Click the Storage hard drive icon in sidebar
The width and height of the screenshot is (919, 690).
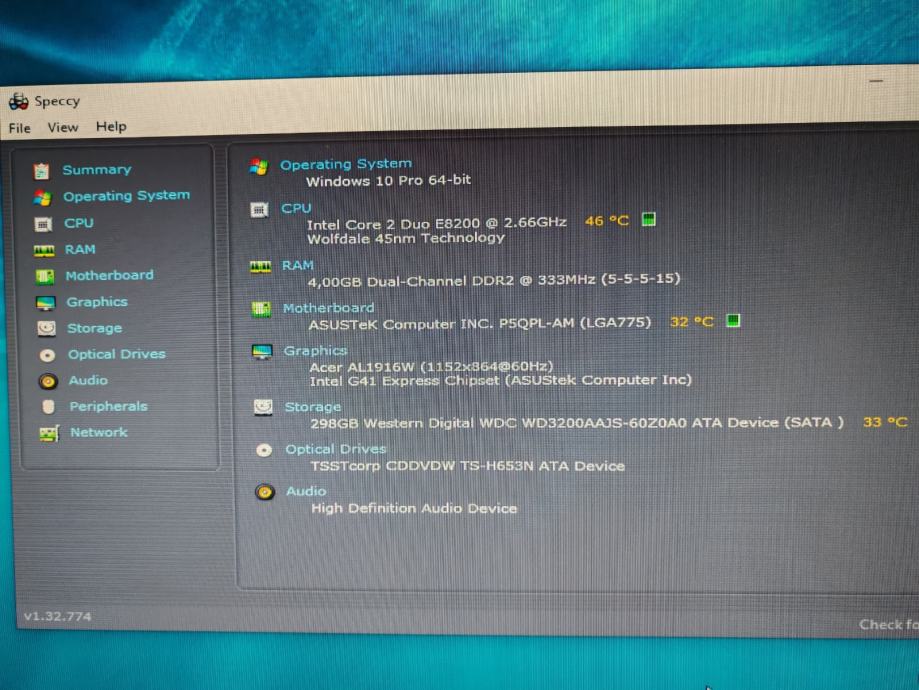pyautogui.click(x=46, y=328)
